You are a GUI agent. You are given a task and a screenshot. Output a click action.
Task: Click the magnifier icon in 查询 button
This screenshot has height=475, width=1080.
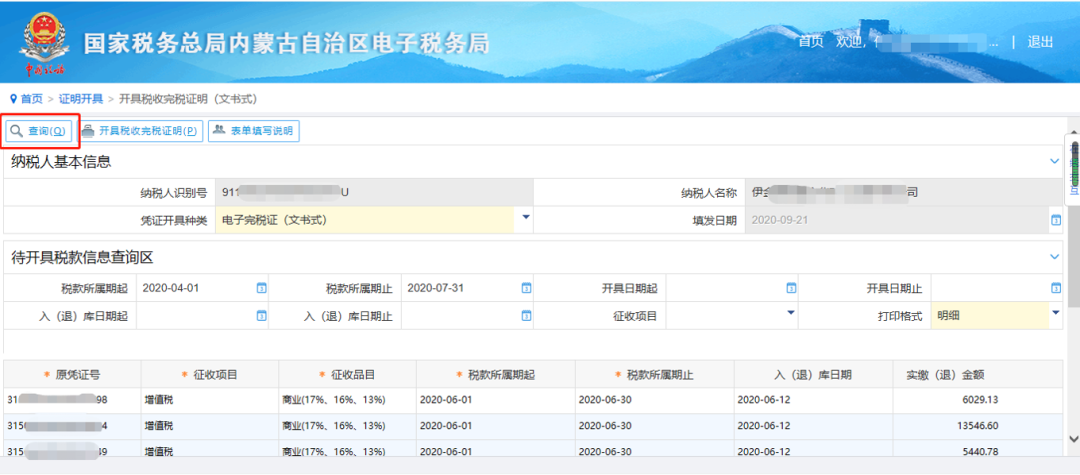point(16,131)
